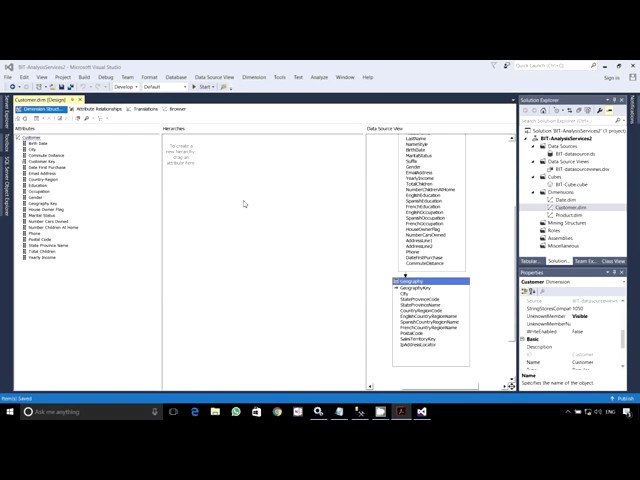
Task: Pin the Solution Explorer panel
Action: [x=614, y=100]
